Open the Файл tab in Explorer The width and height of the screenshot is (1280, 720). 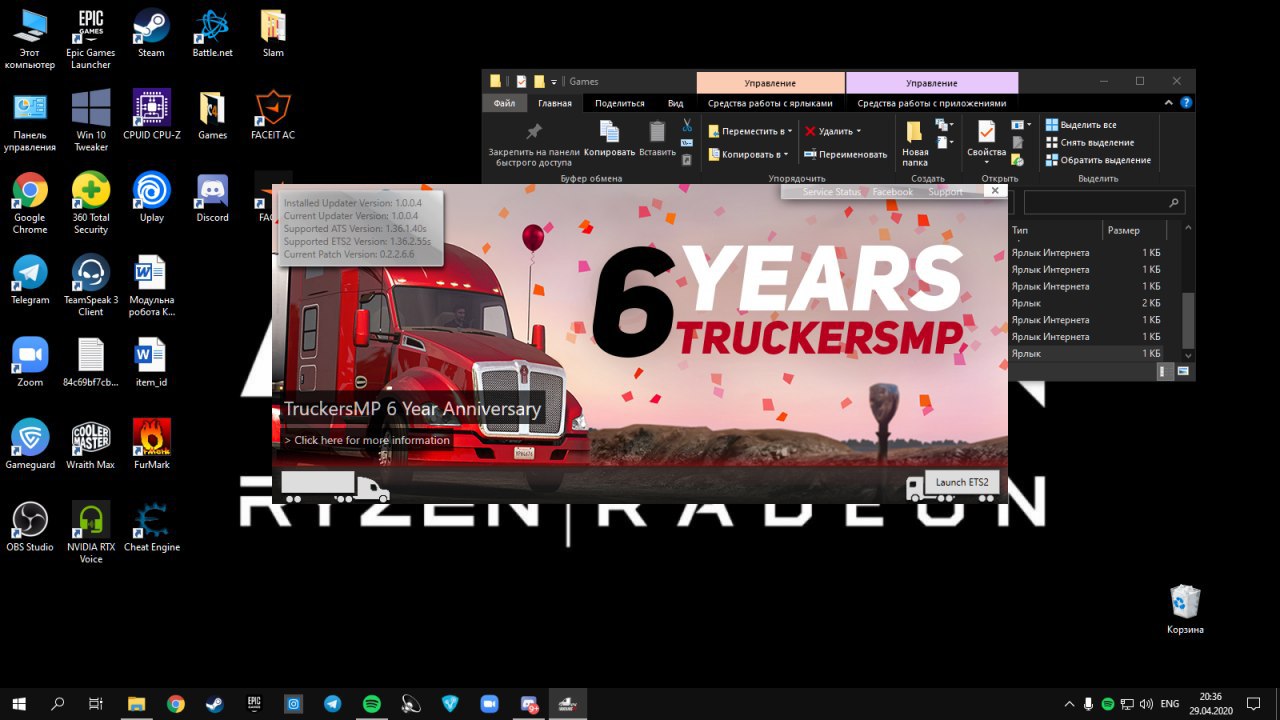click(504, 103)
